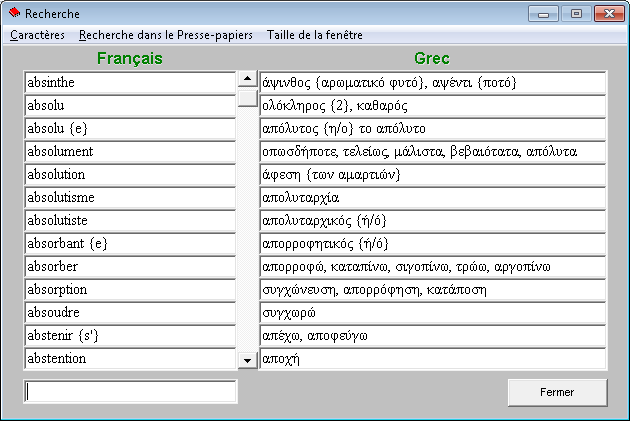Open the Caractères menu
Screen dimensions: 630x421
[x=37, y=35]
